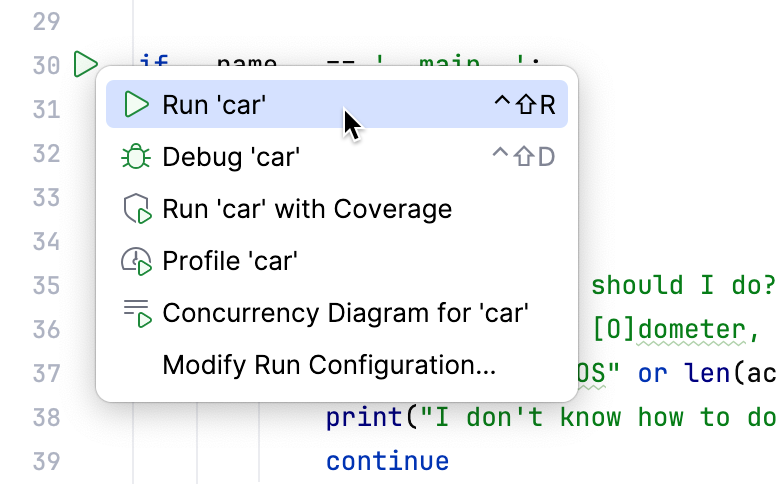Click the bug icon beside Debug 'car'
The image size is (776, 484).
pos(136,157)
